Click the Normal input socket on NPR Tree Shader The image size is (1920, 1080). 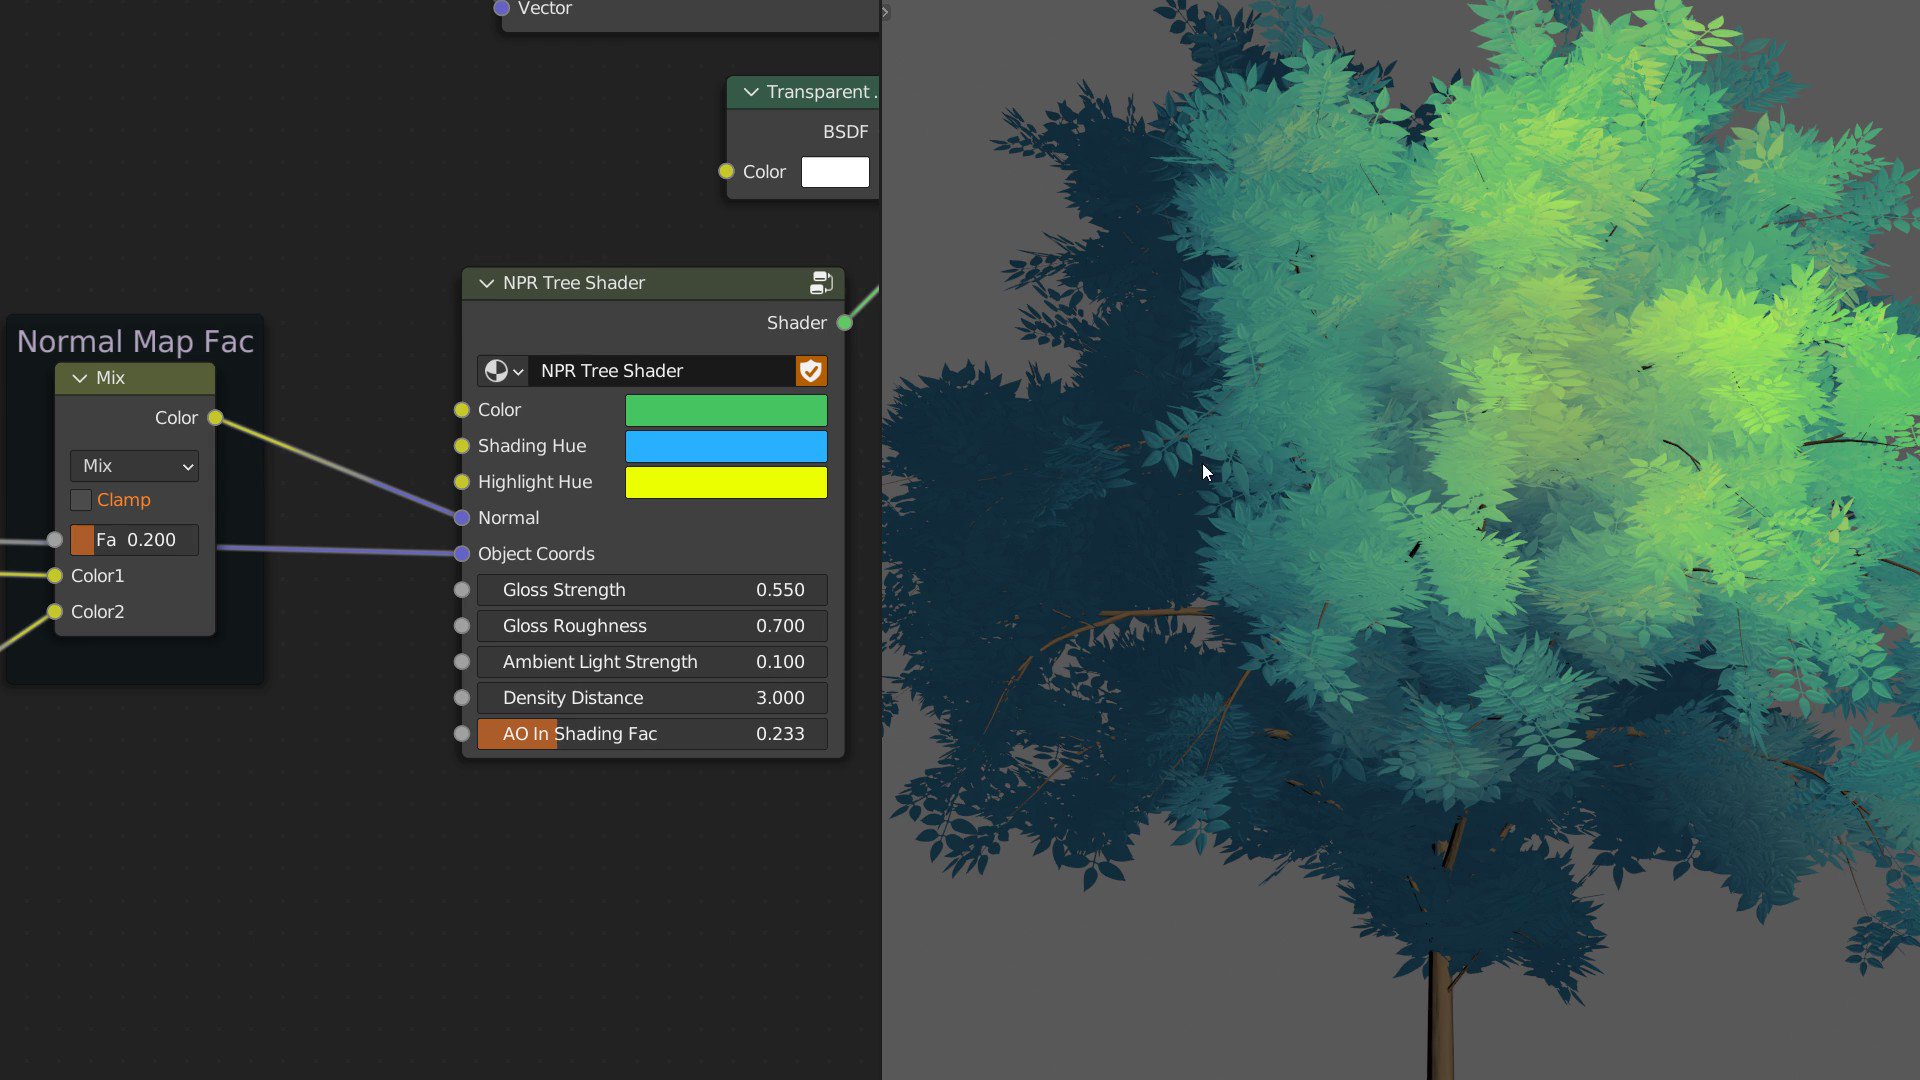pos(462,518)
